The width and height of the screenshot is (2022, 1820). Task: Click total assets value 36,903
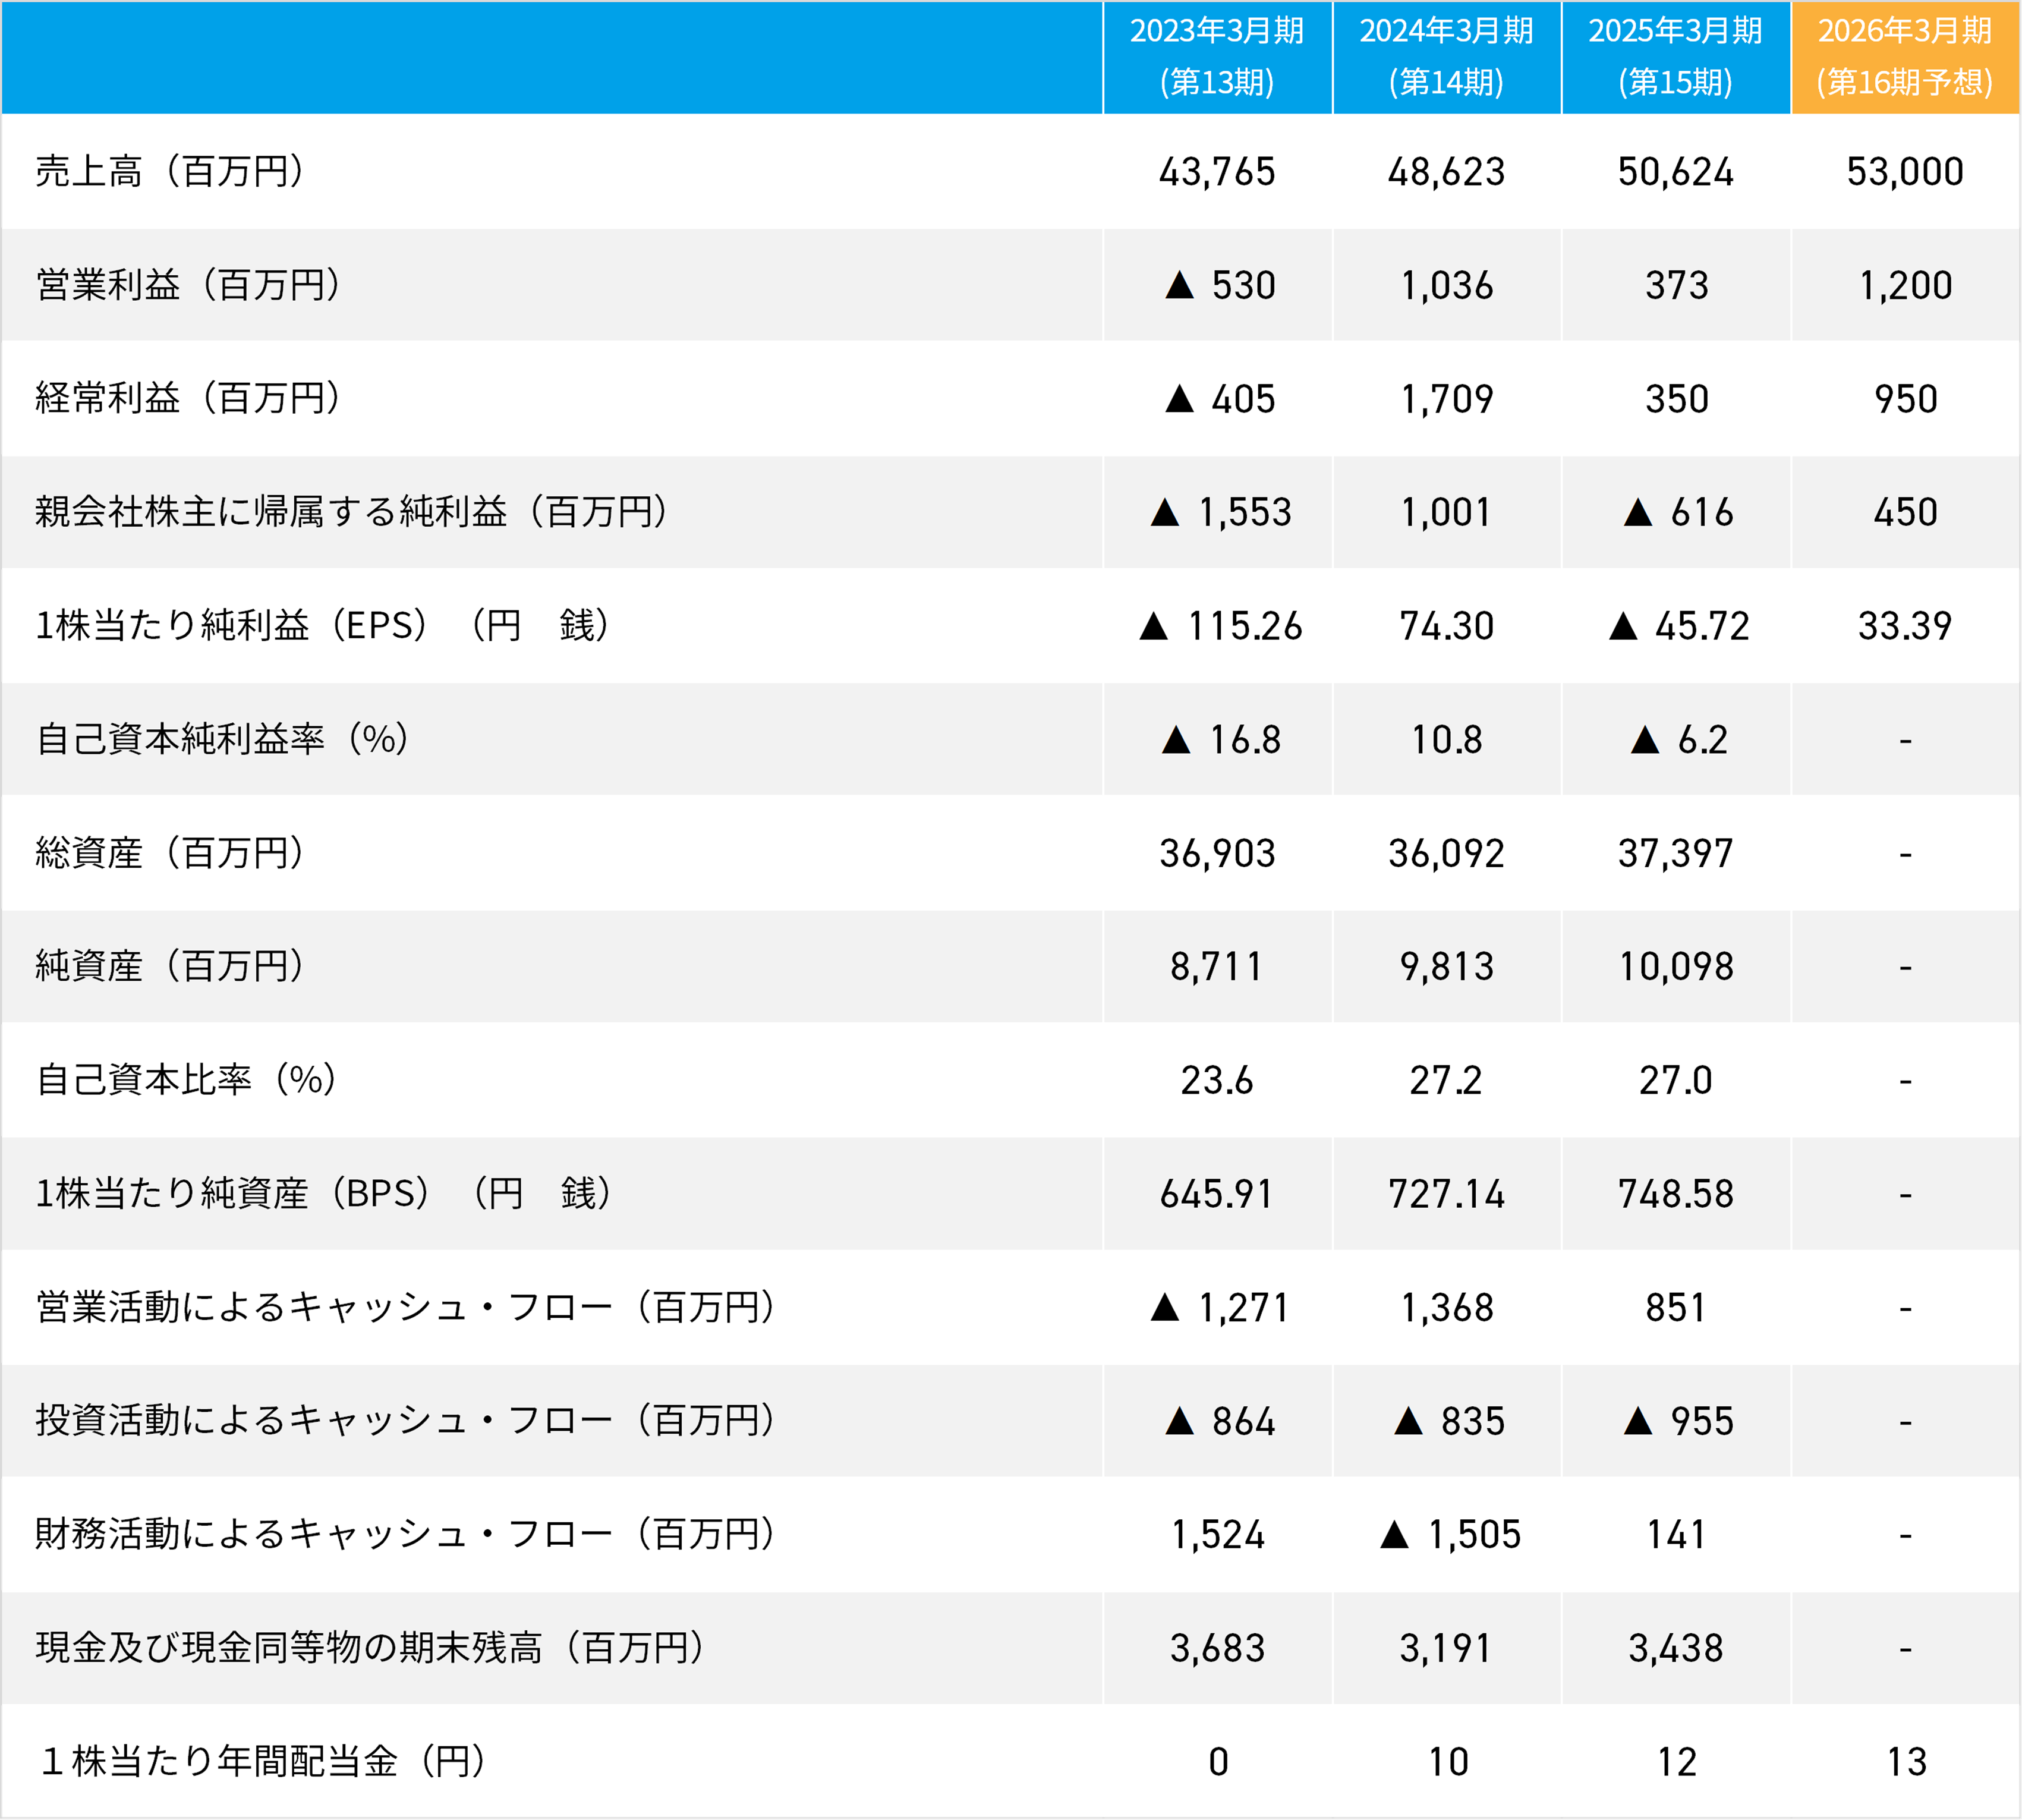pyautogui.click(x=1217, y=854)
